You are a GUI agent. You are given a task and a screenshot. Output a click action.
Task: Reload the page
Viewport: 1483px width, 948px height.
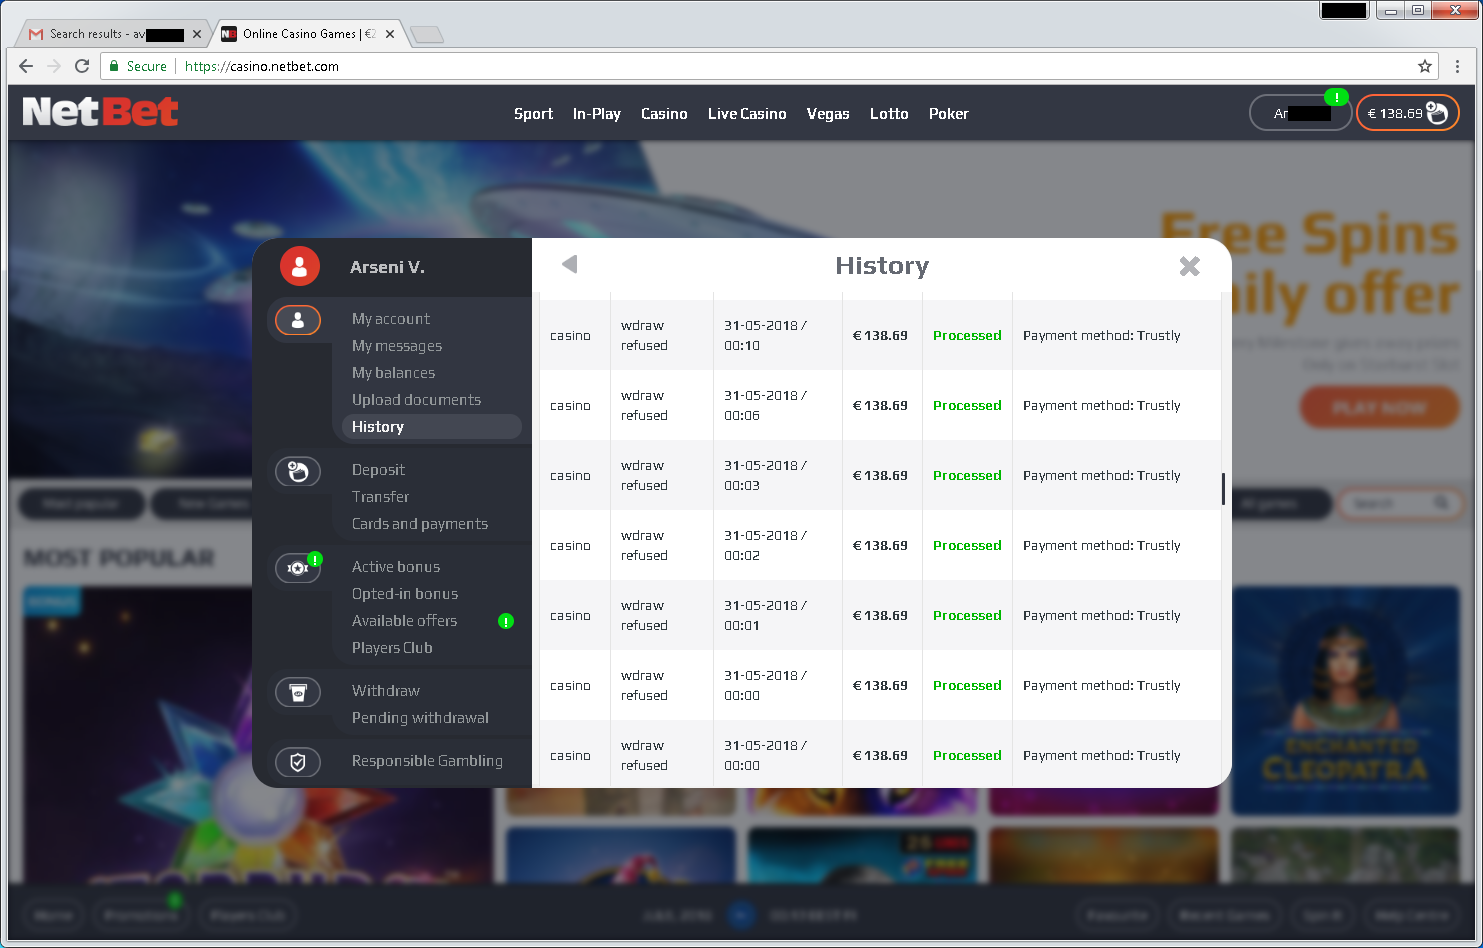pos(82,66)
